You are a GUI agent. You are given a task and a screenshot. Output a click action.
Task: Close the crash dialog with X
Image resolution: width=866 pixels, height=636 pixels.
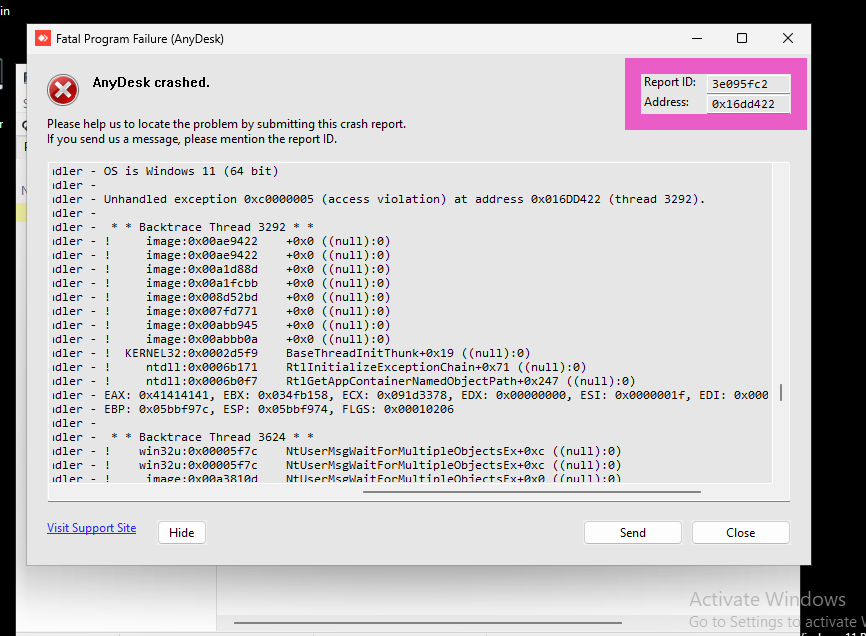(x=788, y=39)
